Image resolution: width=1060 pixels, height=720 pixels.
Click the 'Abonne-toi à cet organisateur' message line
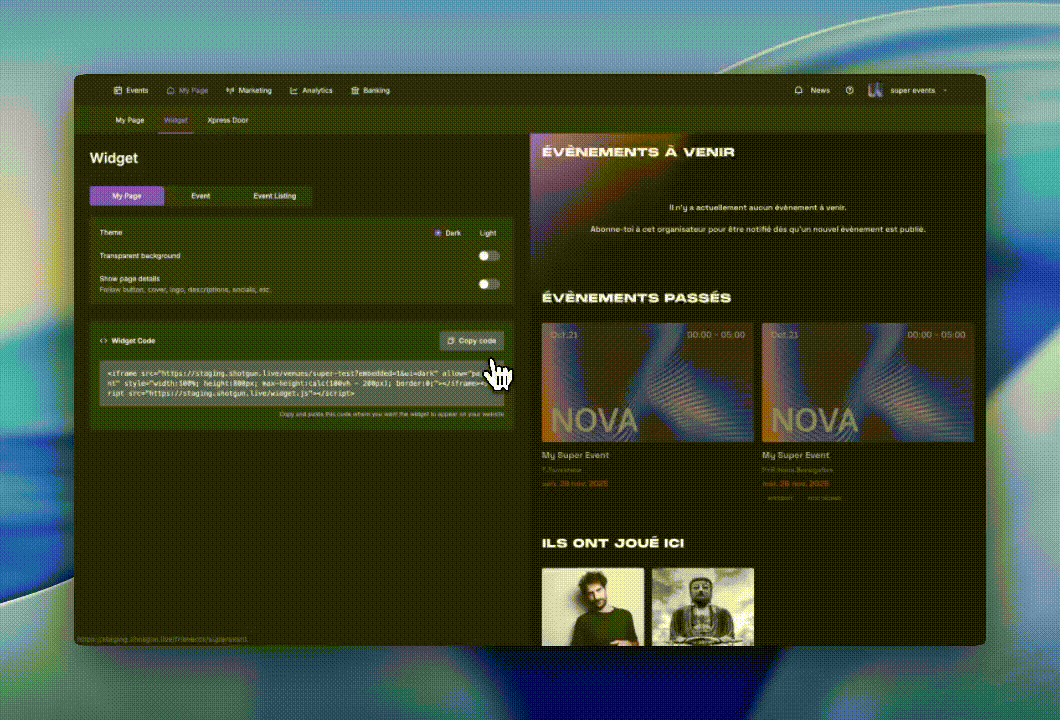pyautogui.click(x=758, y=230)
